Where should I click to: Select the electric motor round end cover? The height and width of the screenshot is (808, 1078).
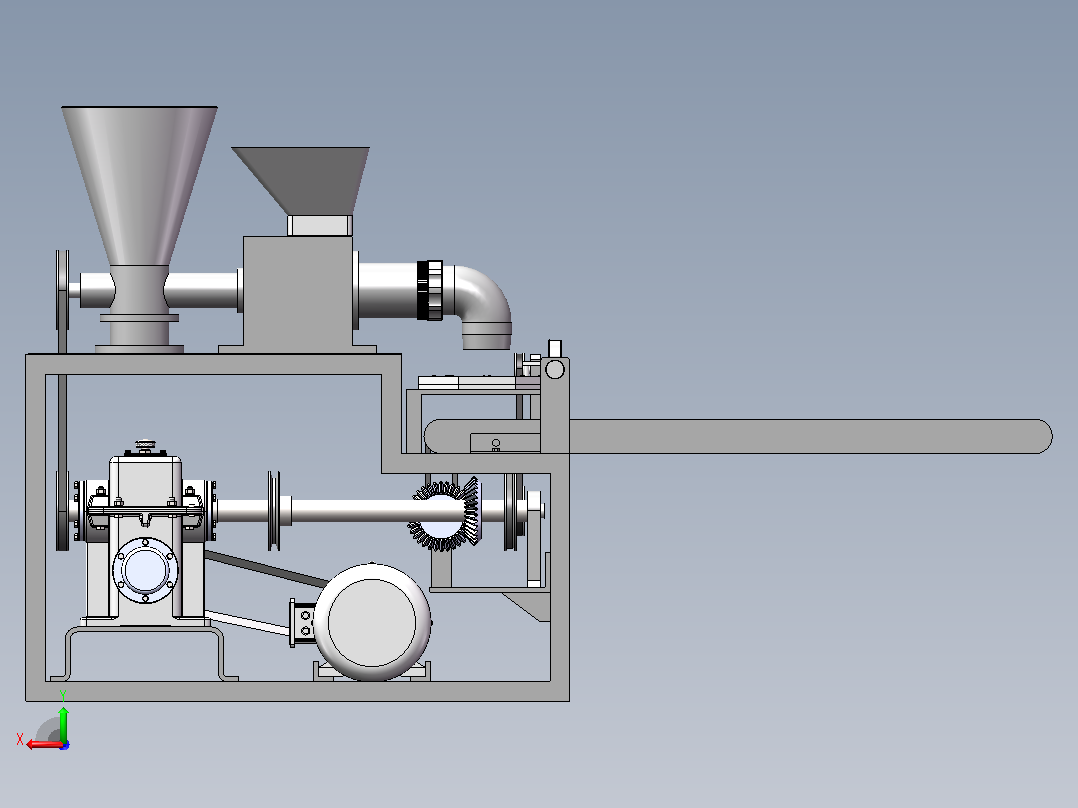[x=372, y=622]
